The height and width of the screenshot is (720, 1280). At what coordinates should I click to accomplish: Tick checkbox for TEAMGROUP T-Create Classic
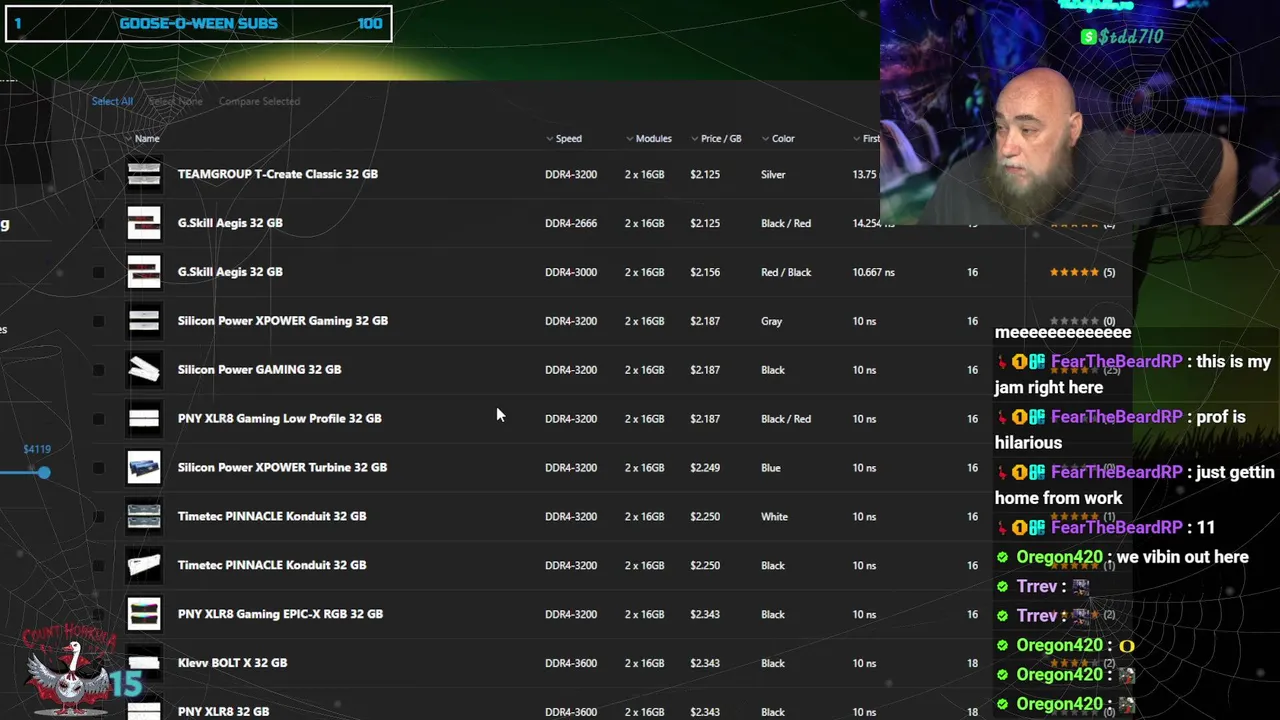point(98,174)
